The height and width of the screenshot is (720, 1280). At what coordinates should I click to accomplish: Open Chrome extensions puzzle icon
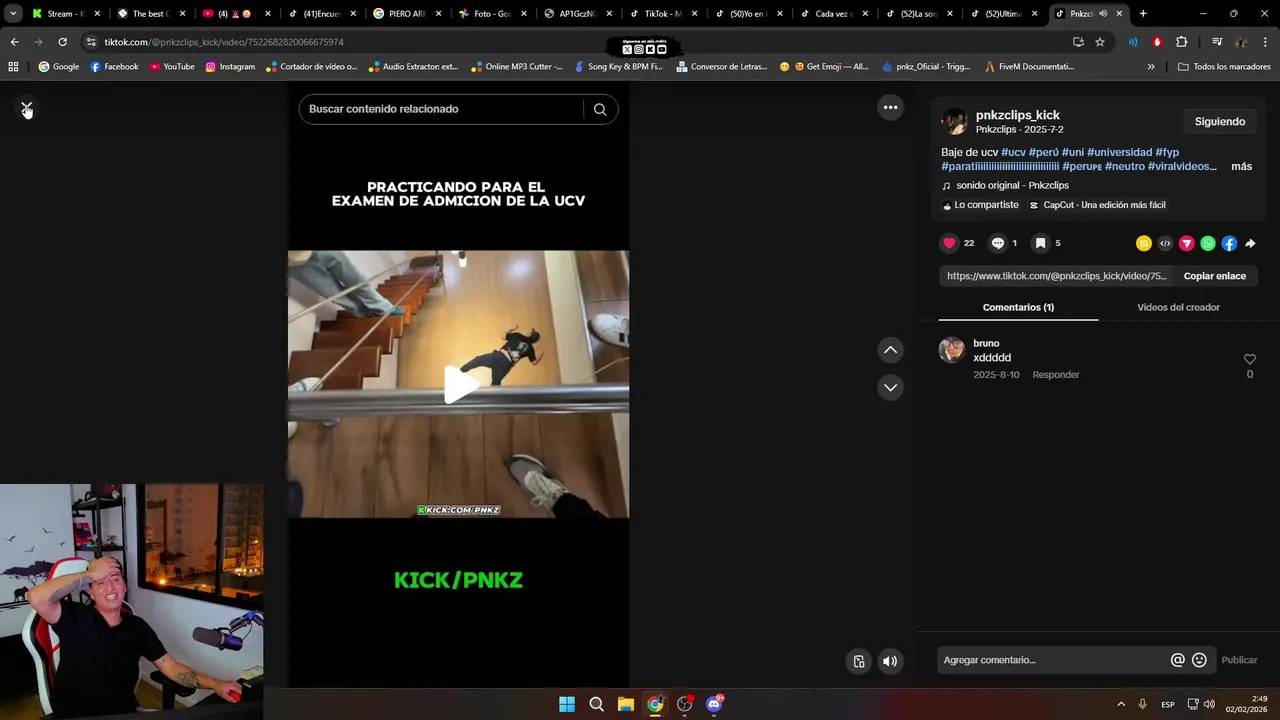point(1182,42)
